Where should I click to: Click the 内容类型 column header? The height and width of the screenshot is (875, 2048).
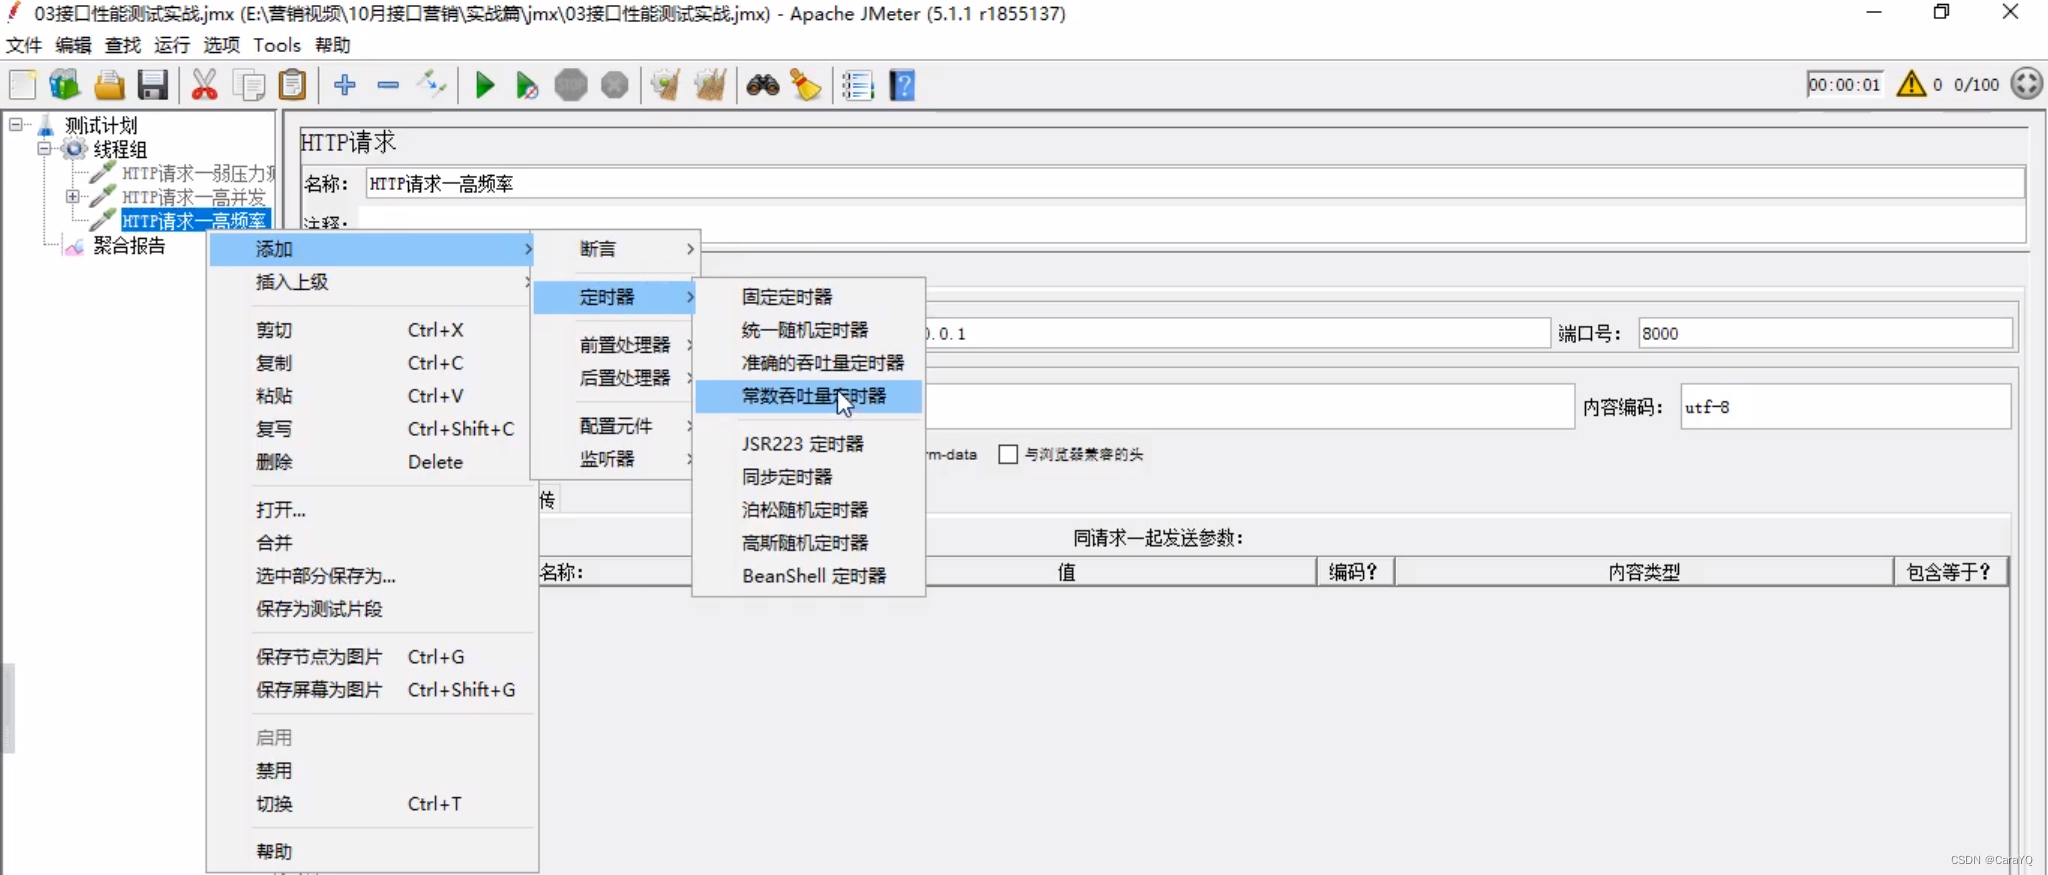pos(1644,572)
